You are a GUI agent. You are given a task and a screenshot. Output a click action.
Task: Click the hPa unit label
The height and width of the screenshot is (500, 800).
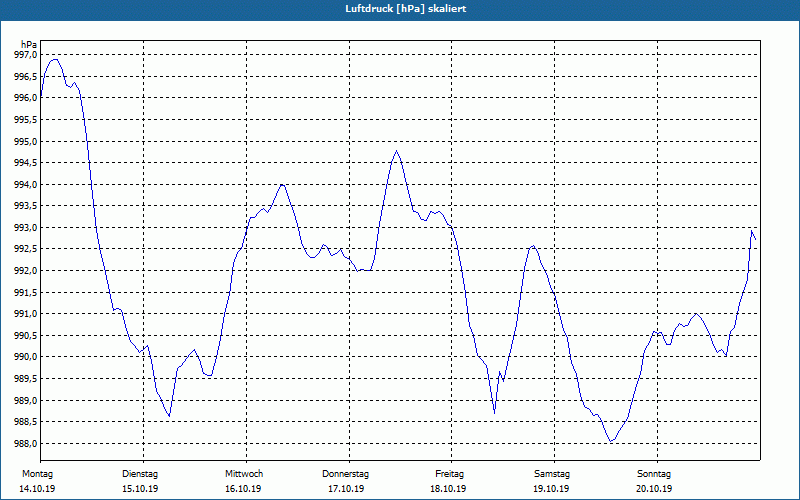(x=29, y=45)
